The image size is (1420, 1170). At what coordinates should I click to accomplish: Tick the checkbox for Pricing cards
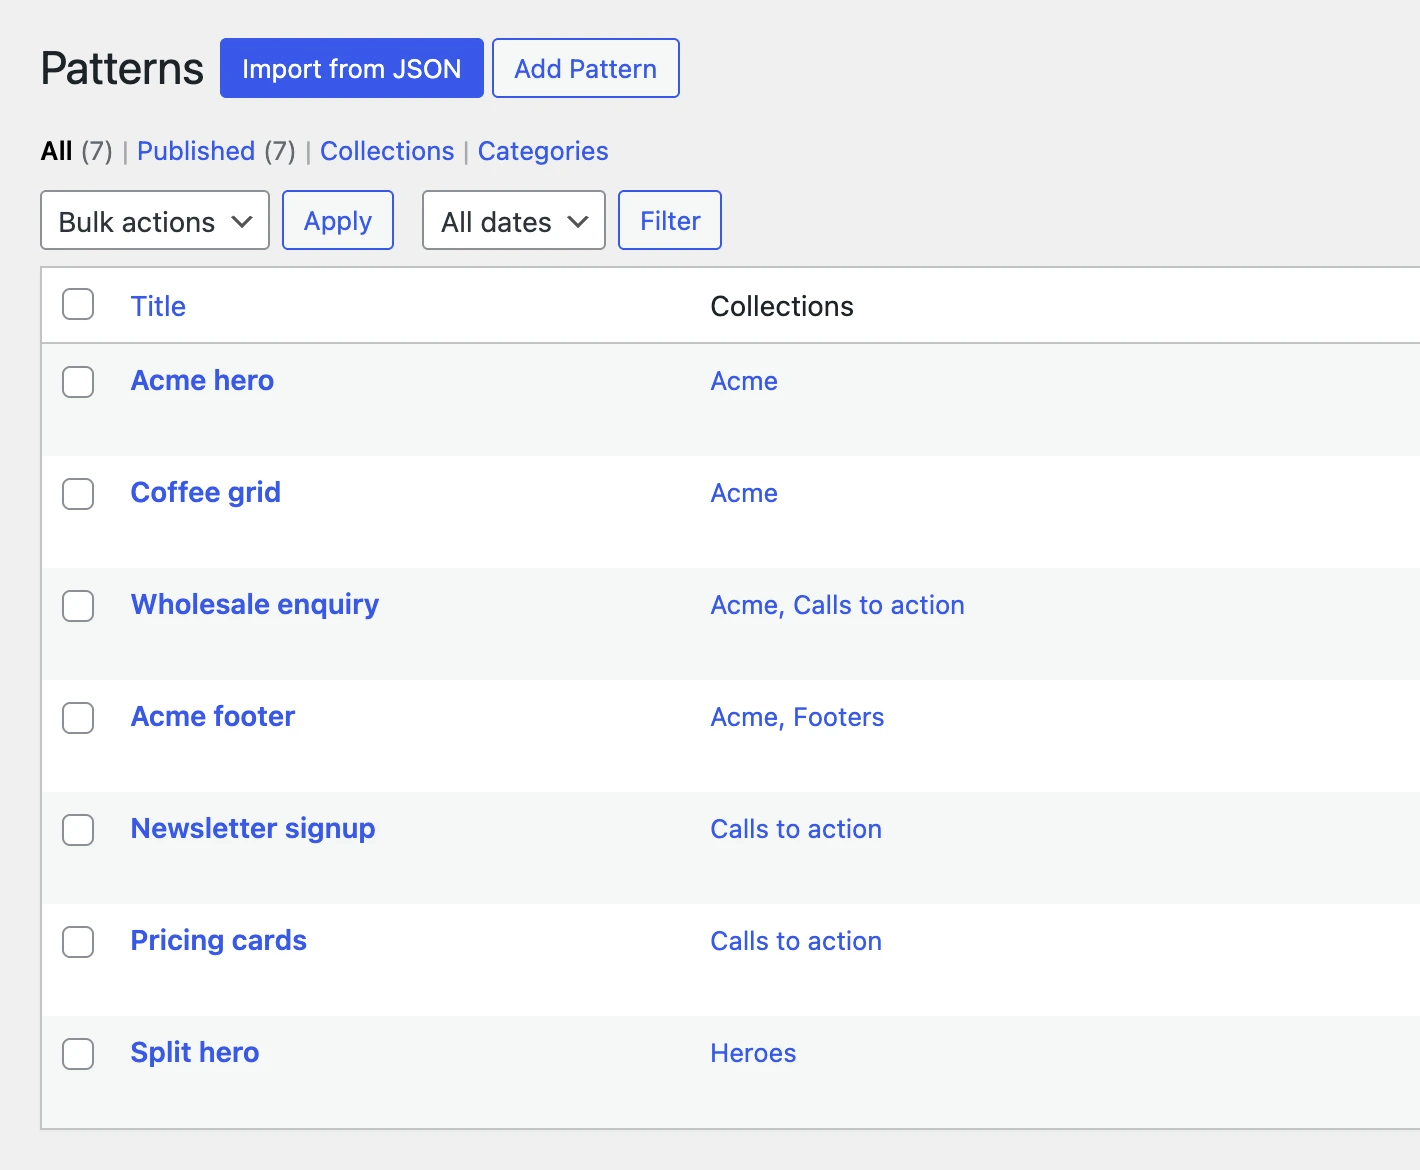pos(78,942)
